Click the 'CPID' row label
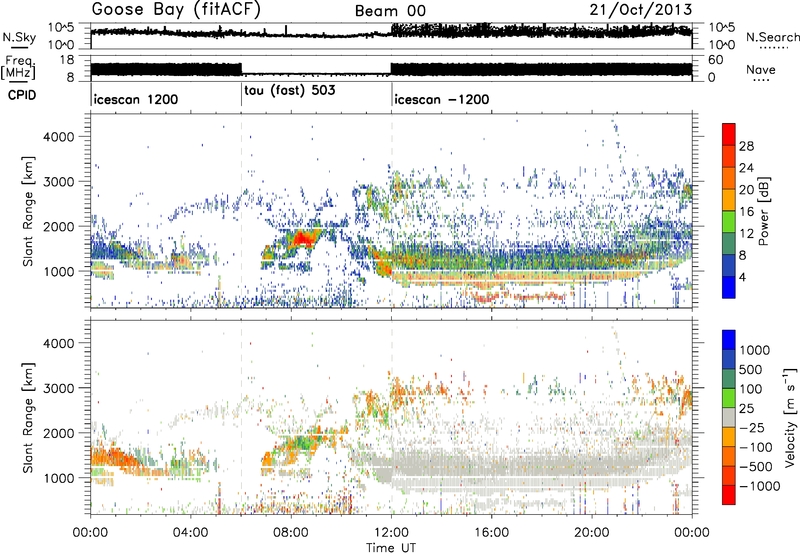 [21, 95]
